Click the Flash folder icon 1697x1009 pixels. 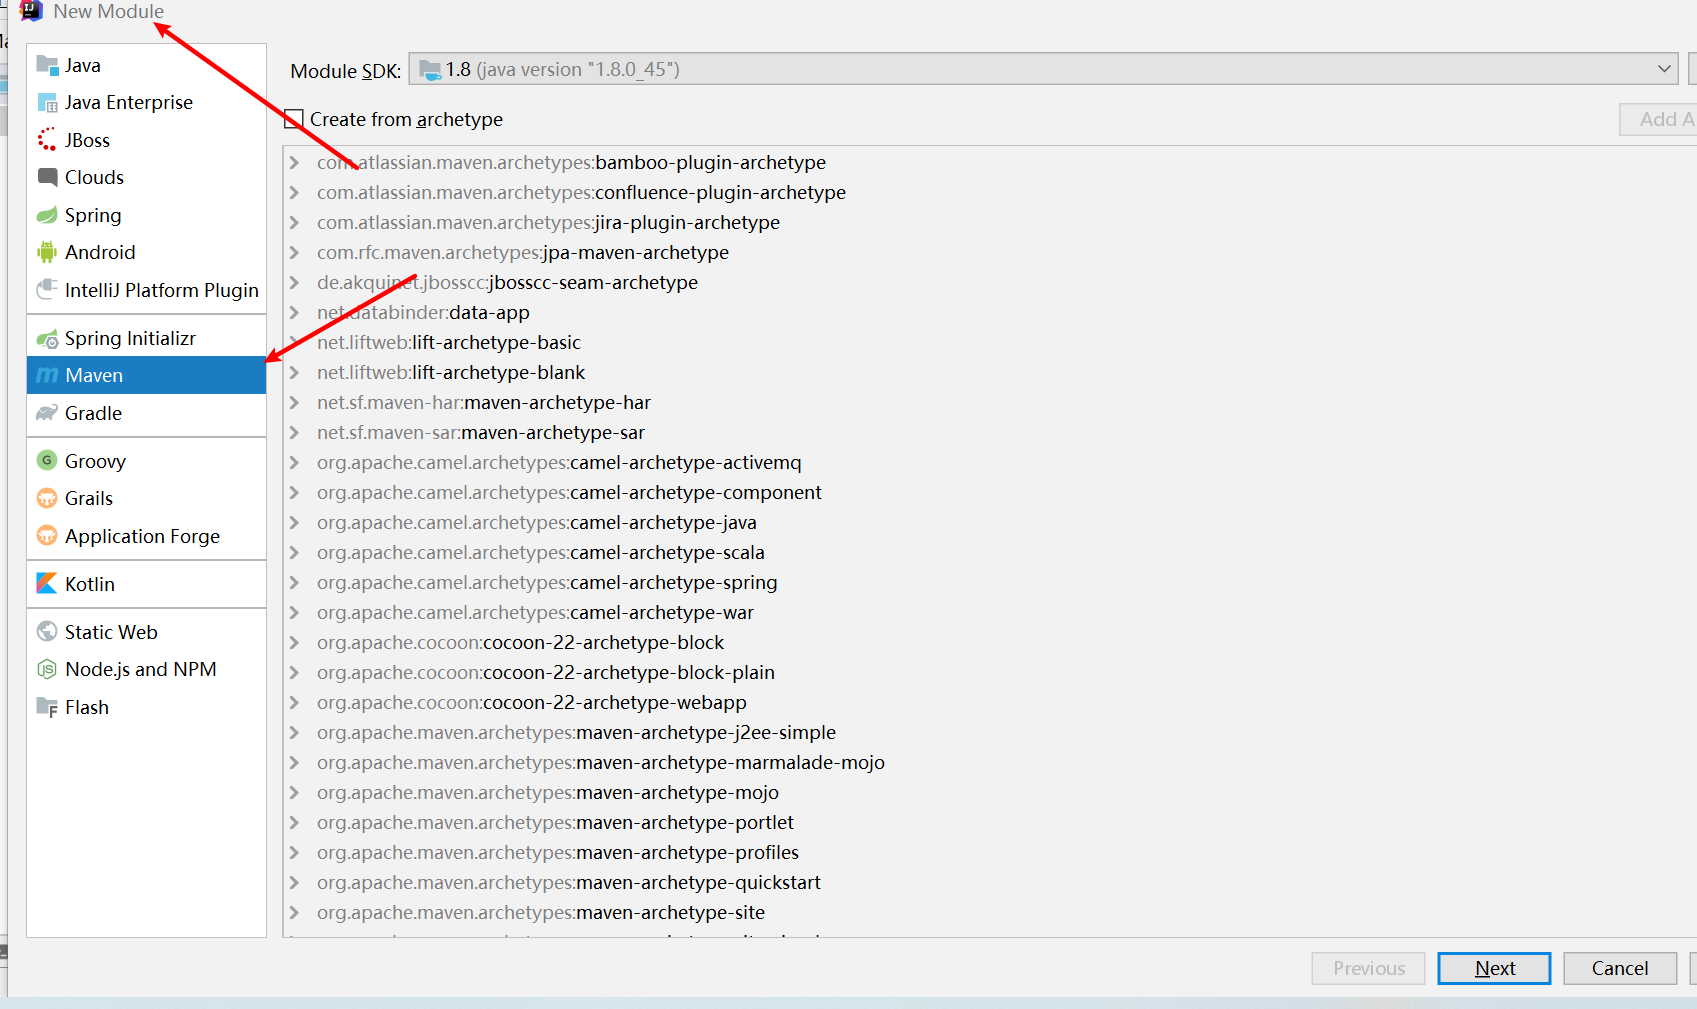click(x=47, y=707)
